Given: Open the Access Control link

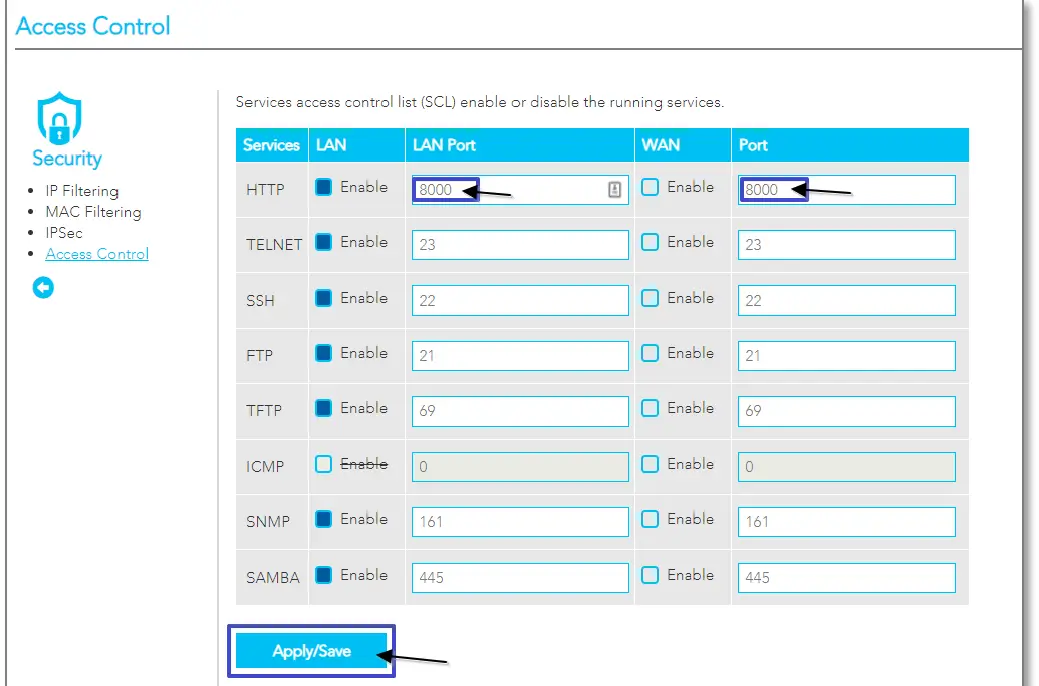Looking at the screenshot, I should coord(97,254).
